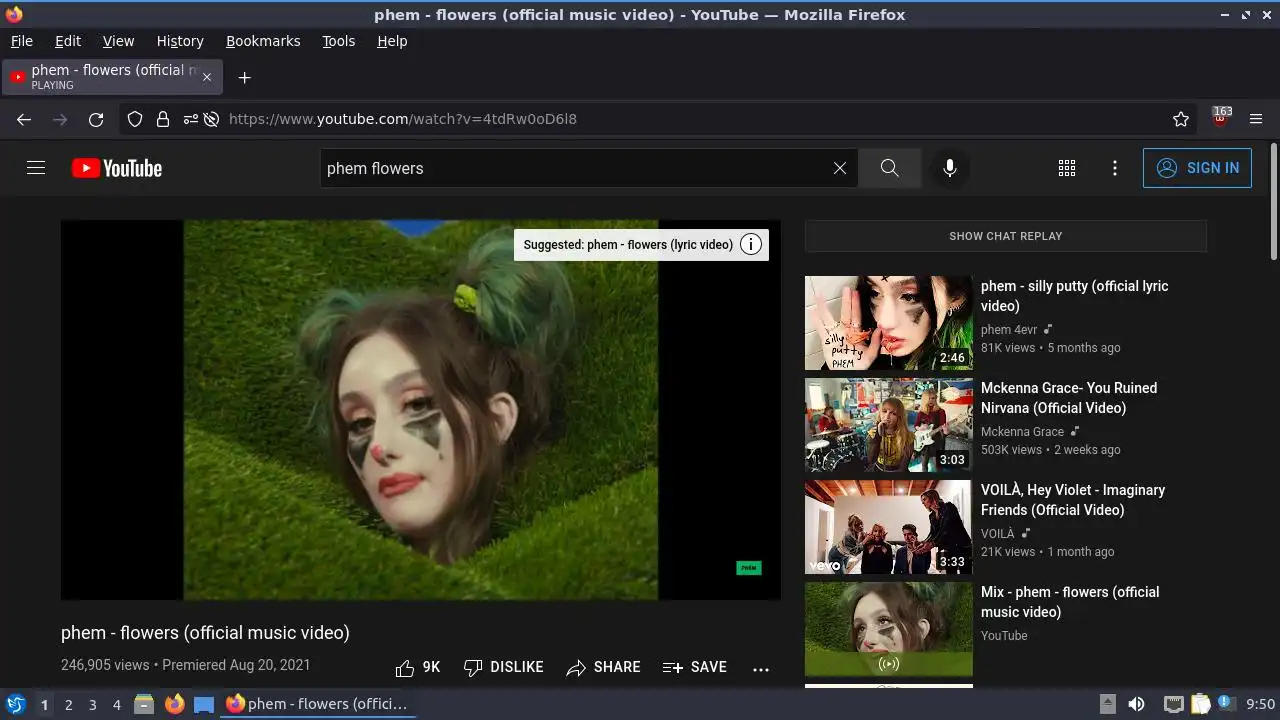Click the magnifier search button
This screenshot has width=1280, height=720.
[890, 168]
